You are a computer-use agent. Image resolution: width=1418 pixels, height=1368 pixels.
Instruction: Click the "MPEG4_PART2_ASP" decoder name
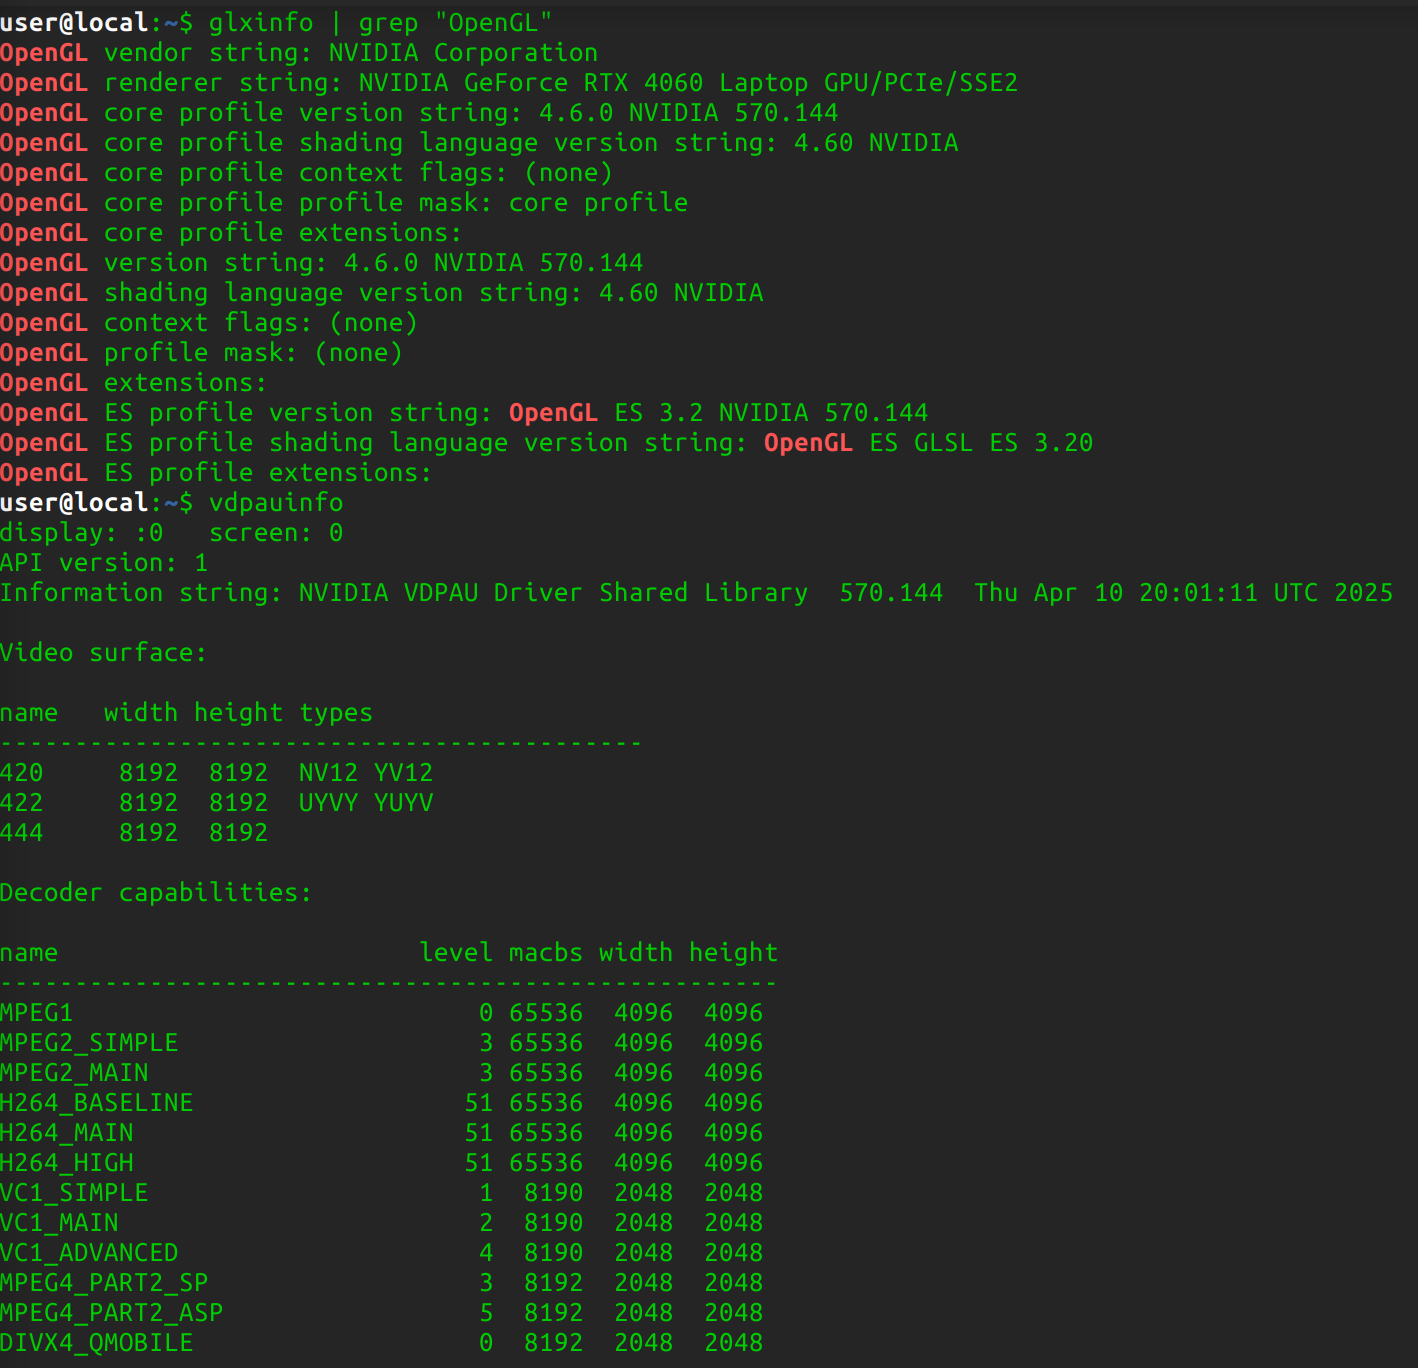click(x=112, y=1313)
